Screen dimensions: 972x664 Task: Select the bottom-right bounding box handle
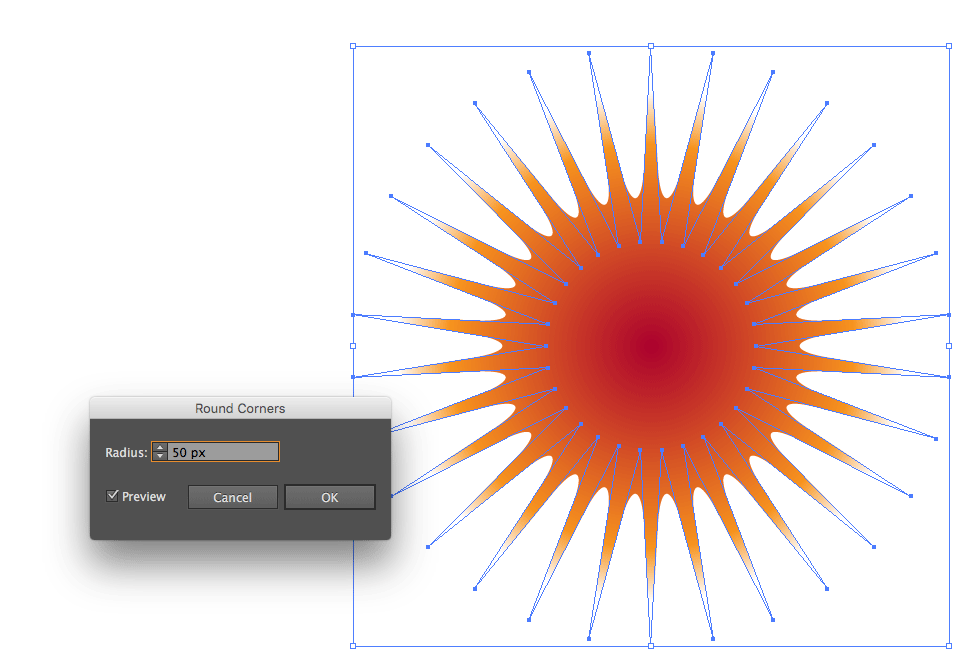[949, 646]
